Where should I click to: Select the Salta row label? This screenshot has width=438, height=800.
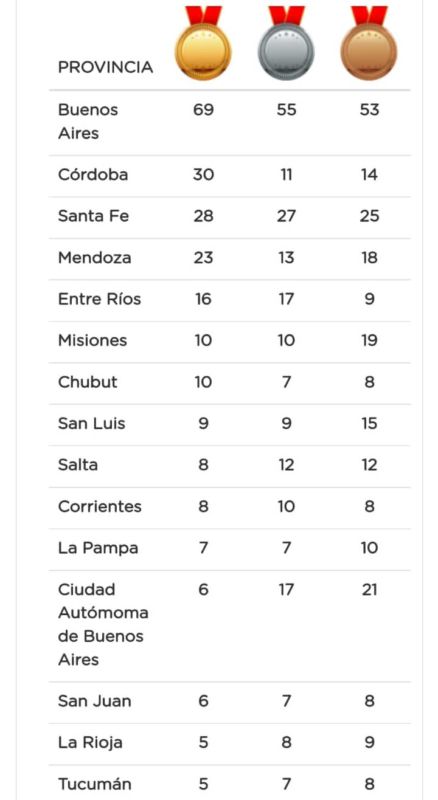tap(78, 465)
